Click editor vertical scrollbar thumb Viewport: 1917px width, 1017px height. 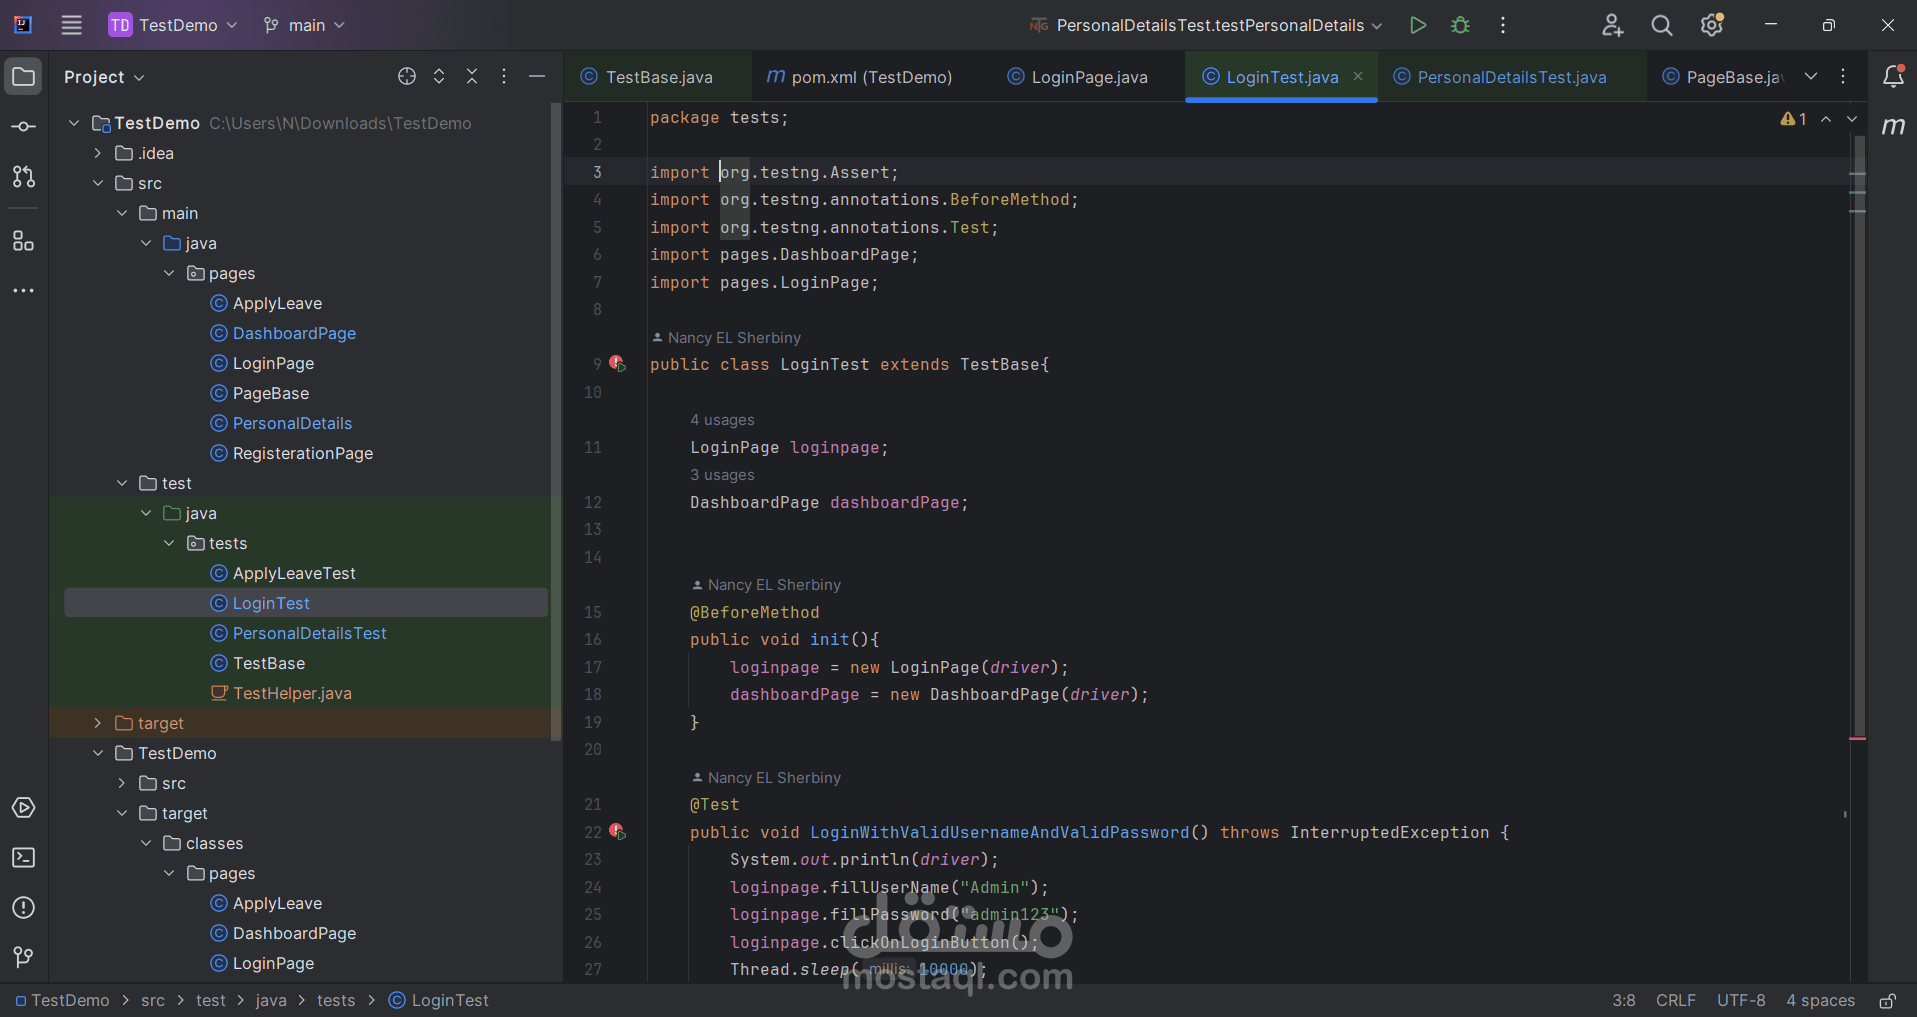[1859, 436]
